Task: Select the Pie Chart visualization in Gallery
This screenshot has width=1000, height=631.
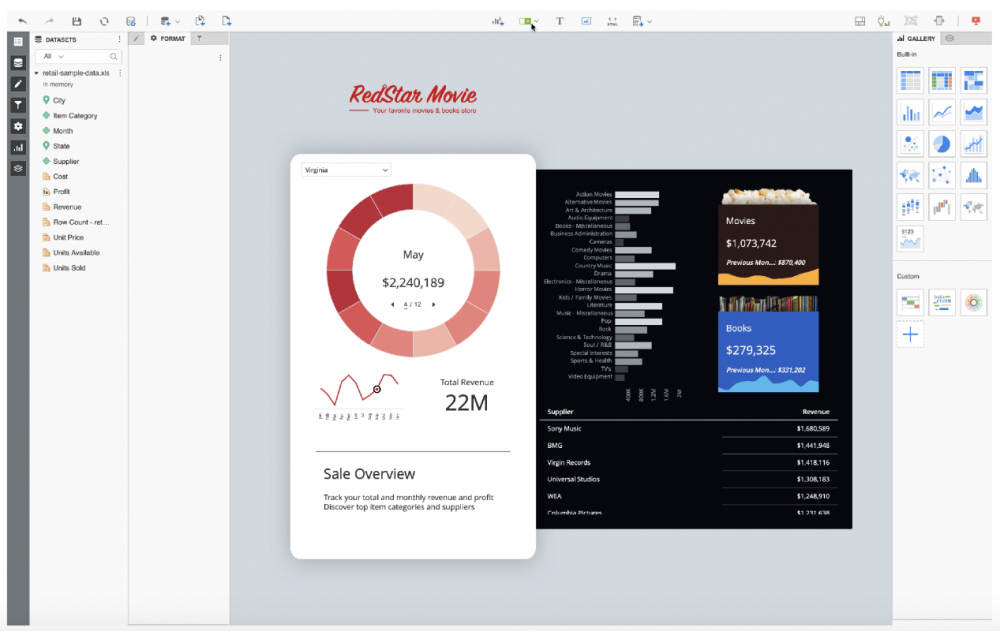Action: coord(942,144)
